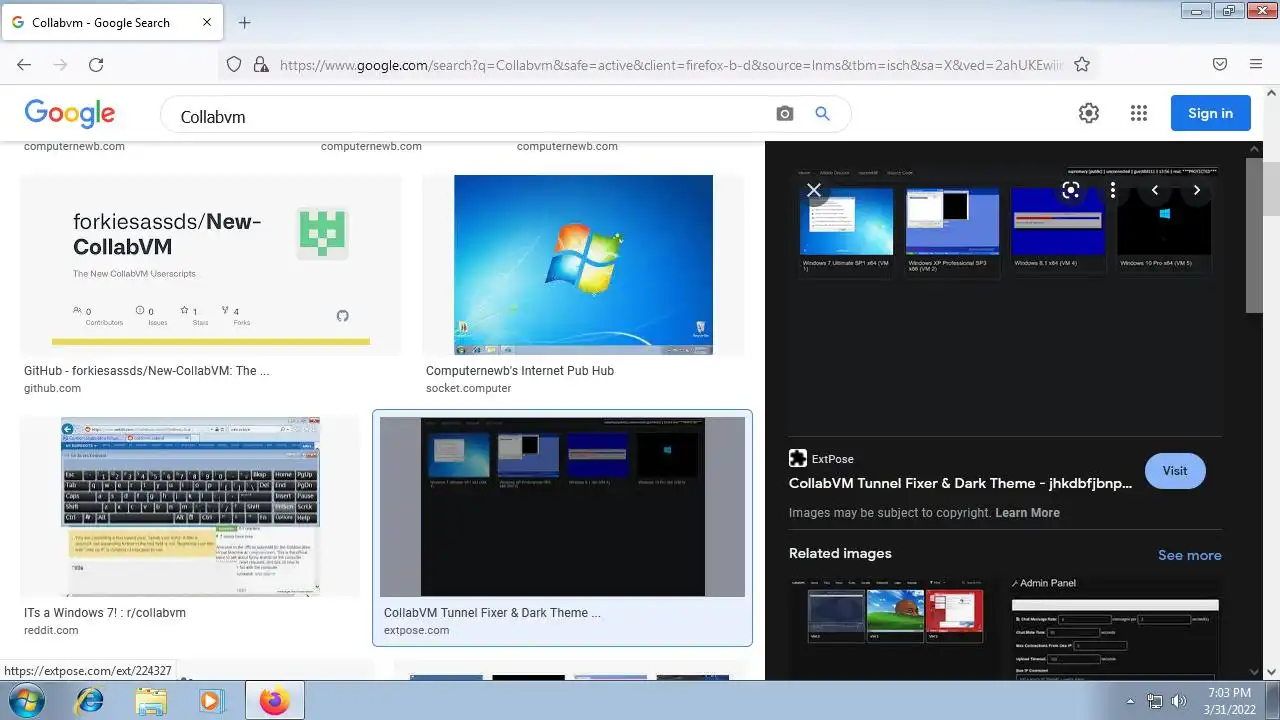Open the Google apps grid
Image resolution: width=1280 pixels, height=720 pixels.
[1139, 114]
